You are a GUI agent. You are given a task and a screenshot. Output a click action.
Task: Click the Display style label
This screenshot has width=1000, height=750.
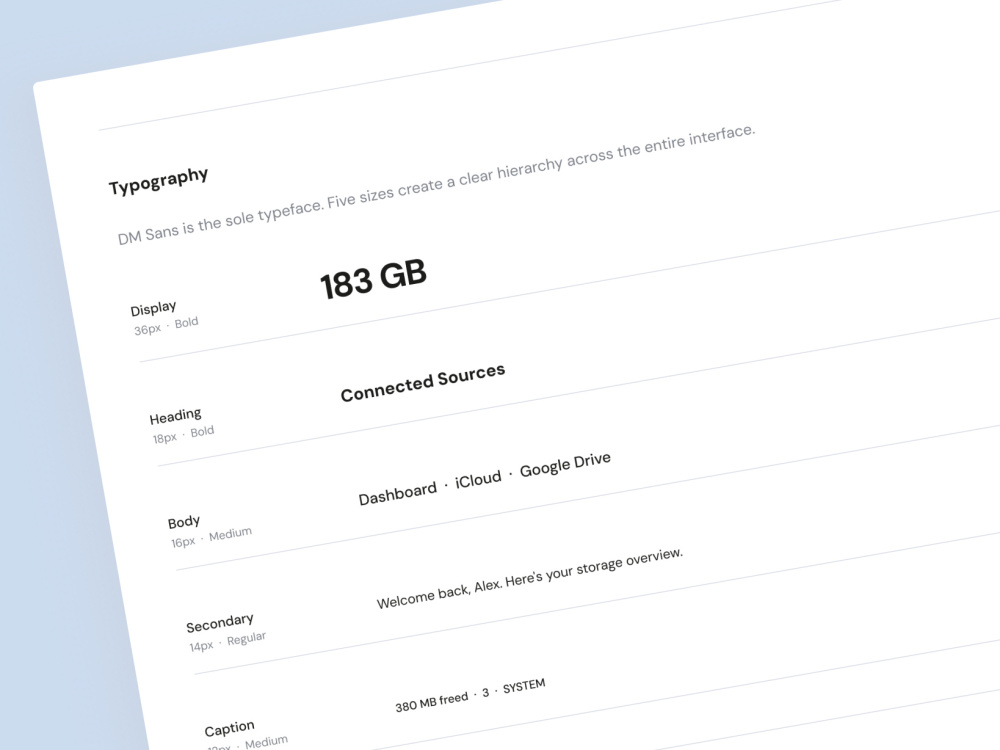pyautogui.click(x=153, y=309)
